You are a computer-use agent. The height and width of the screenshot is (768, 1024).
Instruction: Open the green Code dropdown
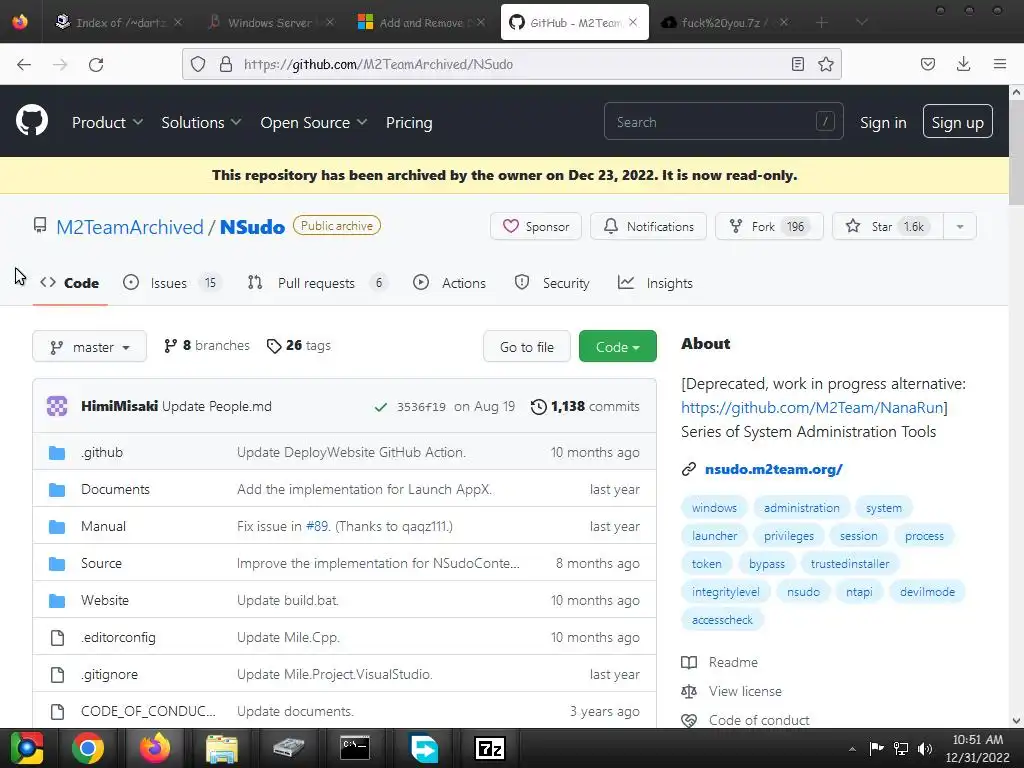tap(617, 347)
